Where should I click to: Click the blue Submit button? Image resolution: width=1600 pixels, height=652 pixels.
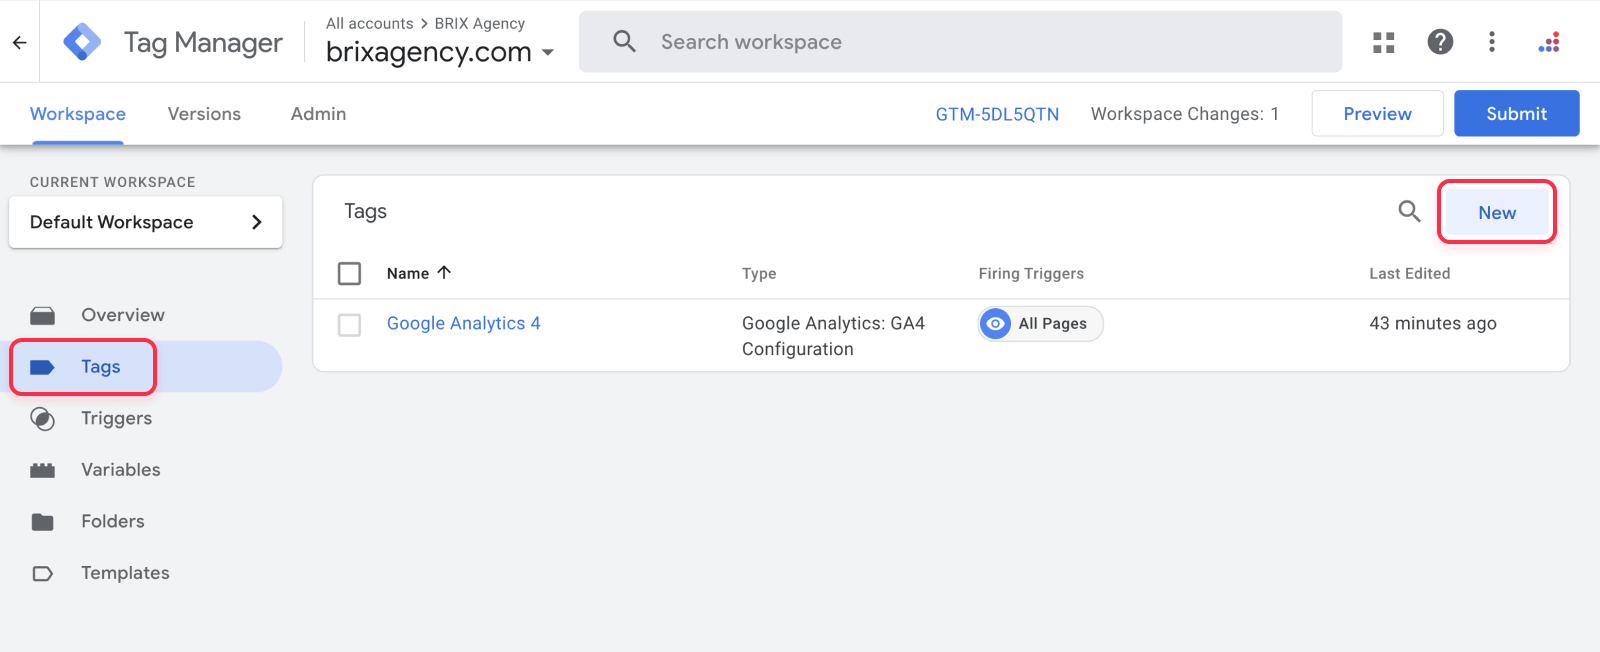[1516, 114]
